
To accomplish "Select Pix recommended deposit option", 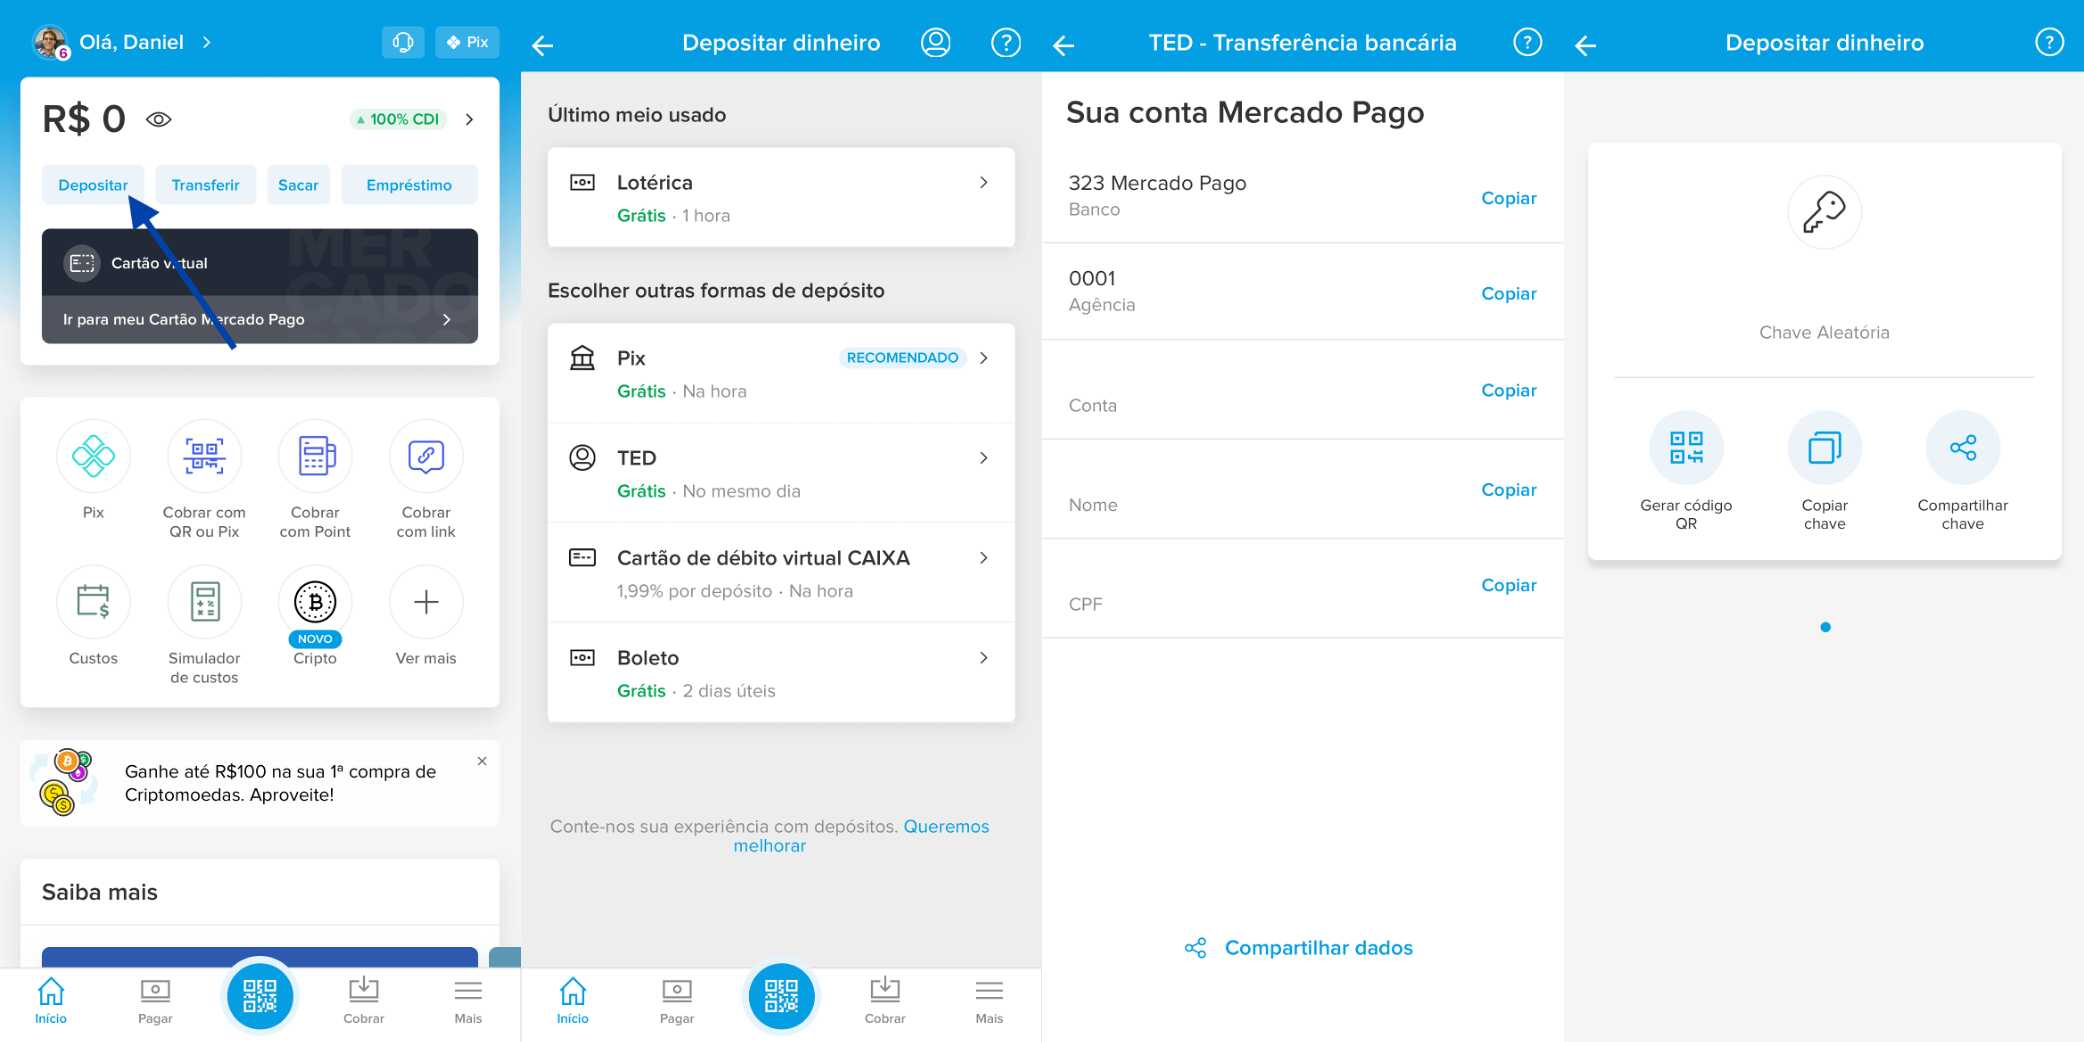I will [x=781, y=373].
